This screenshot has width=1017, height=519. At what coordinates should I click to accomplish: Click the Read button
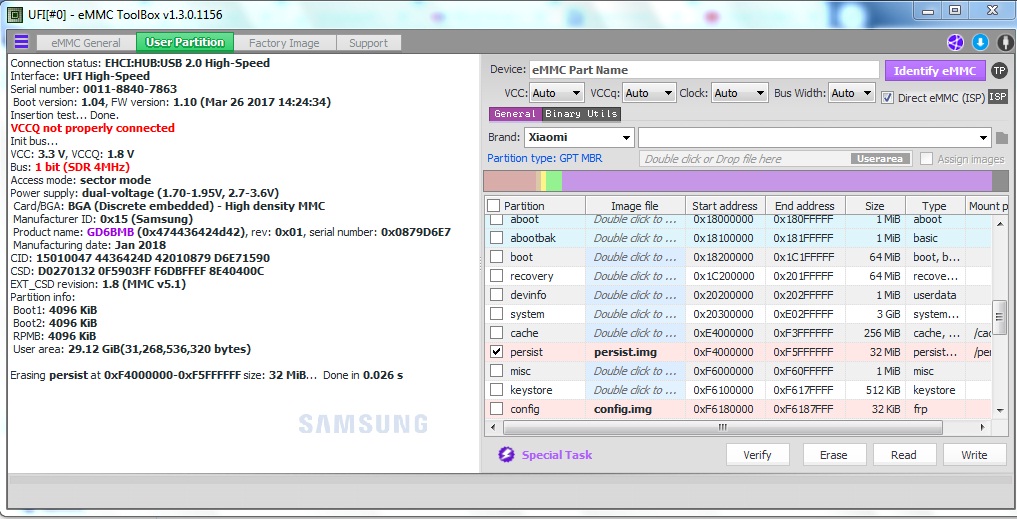903,455
